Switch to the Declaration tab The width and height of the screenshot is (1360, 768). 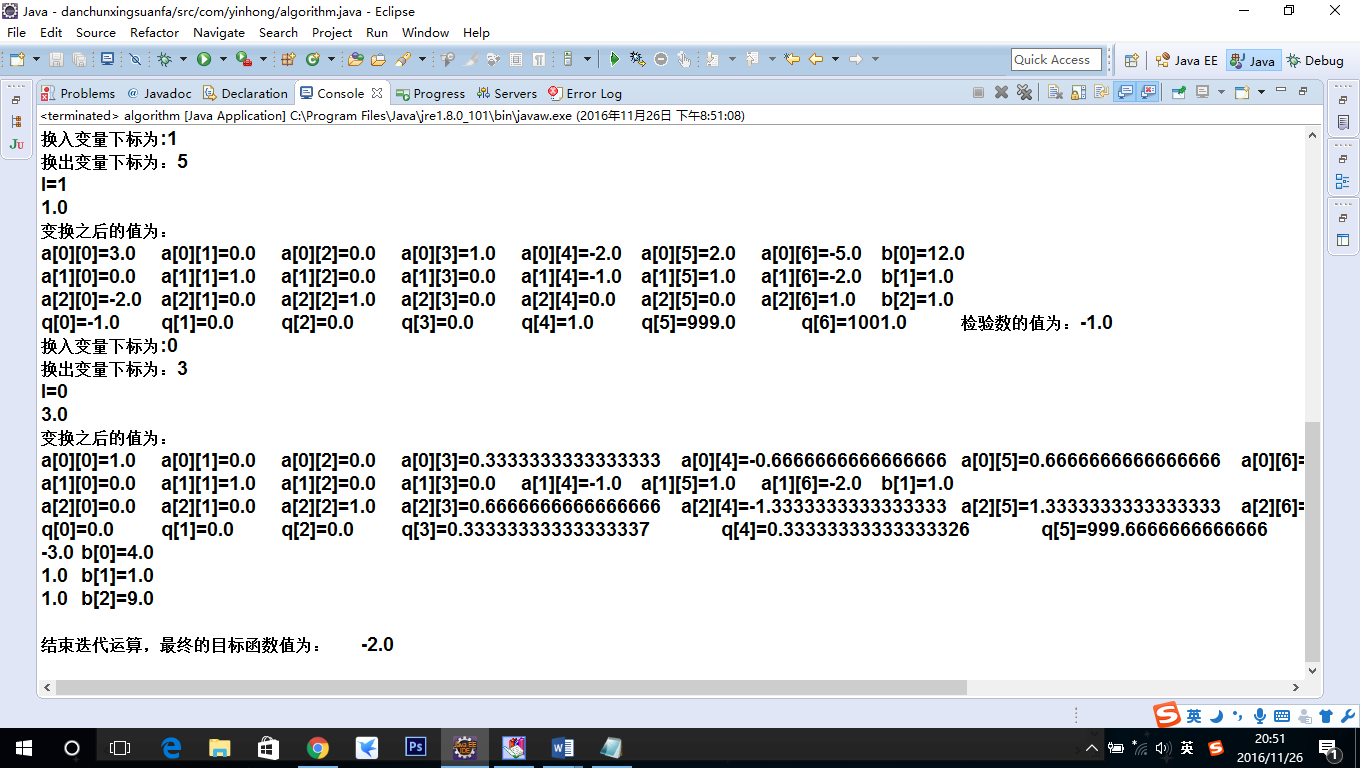tap(245, 93)
